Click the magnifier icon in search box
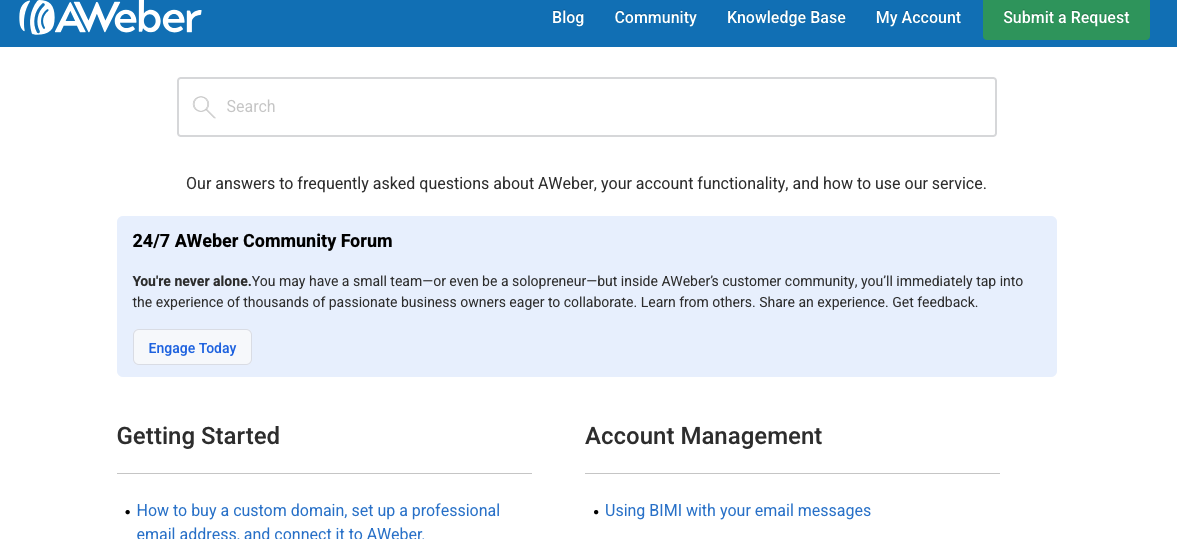1177x539 pixels. pos(203,107)
